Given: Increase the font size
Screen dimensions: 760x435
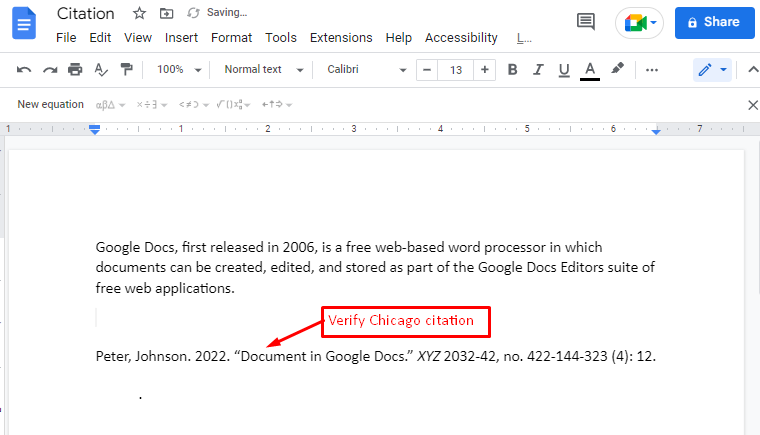Looking at the screenshot, I should [x=484, y=70].
